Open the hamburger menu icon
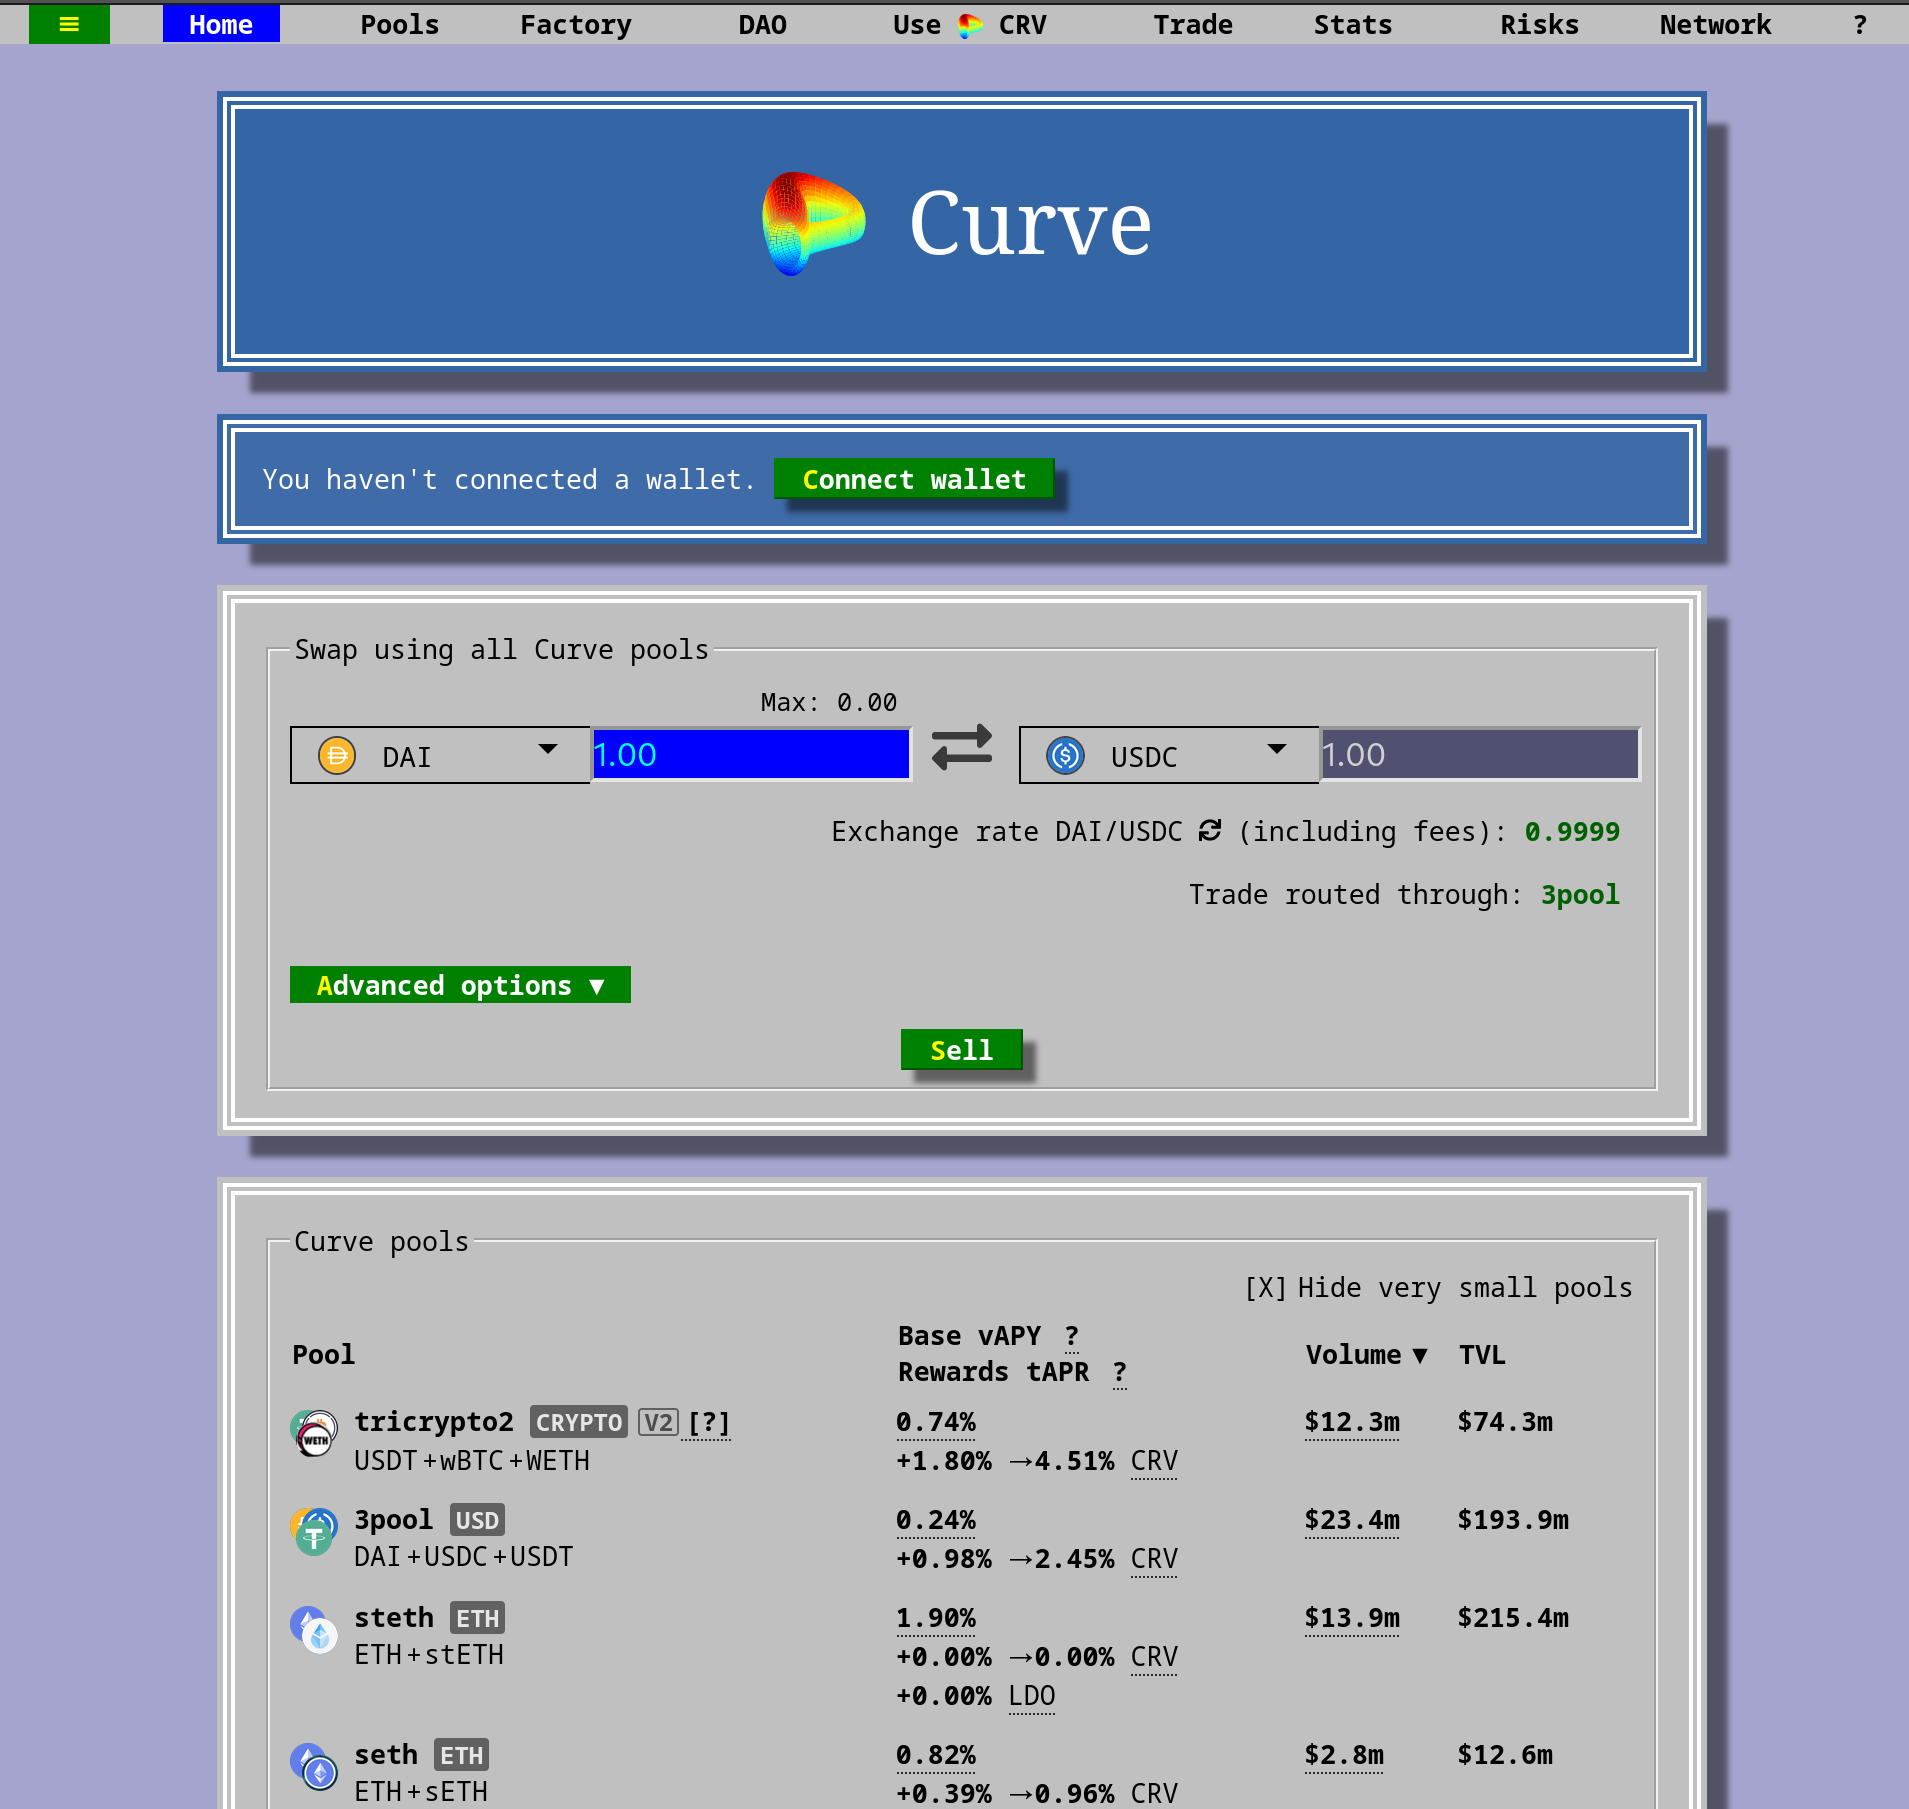 click(x=69, y=24)
